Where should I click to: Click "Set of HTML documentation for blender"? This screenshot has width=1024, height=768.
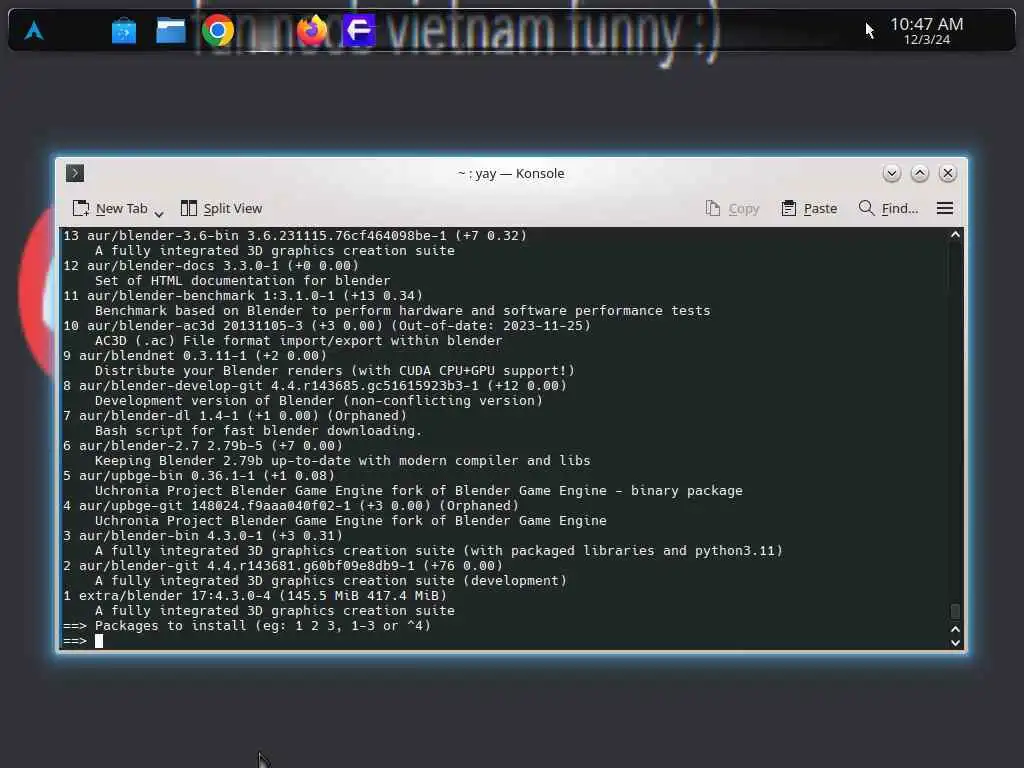[242, 280]
